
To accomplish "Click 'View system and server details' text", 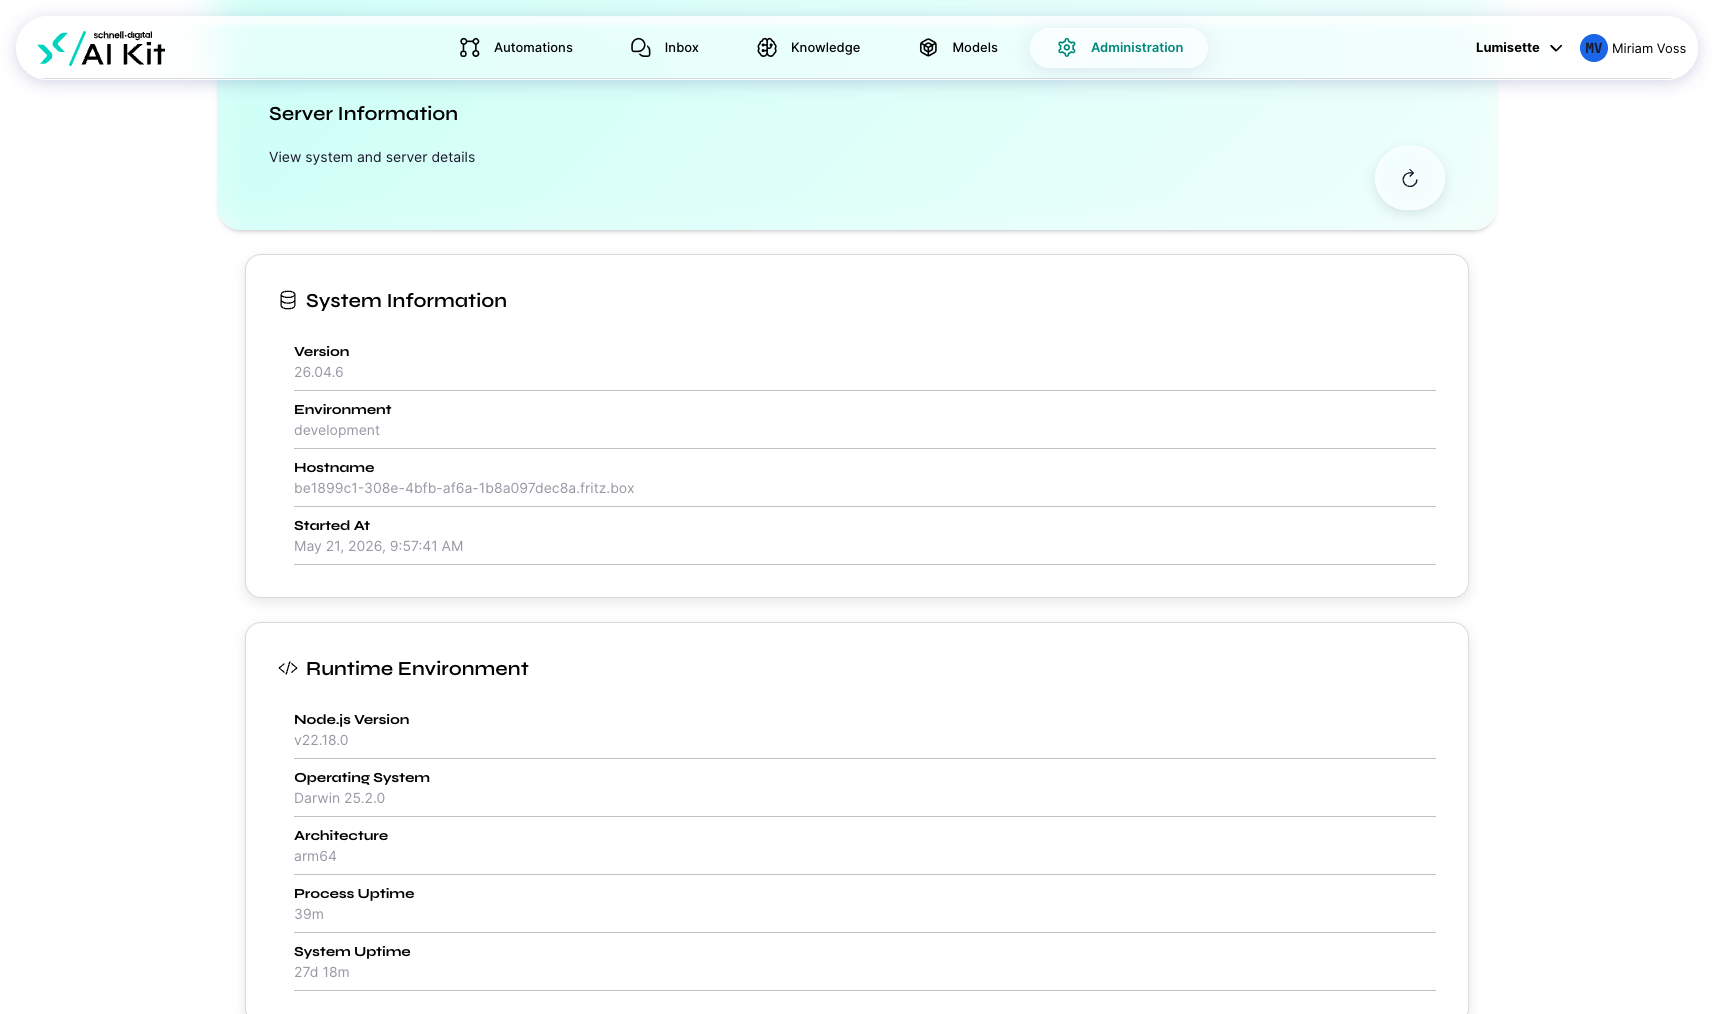I will (372, 157).
